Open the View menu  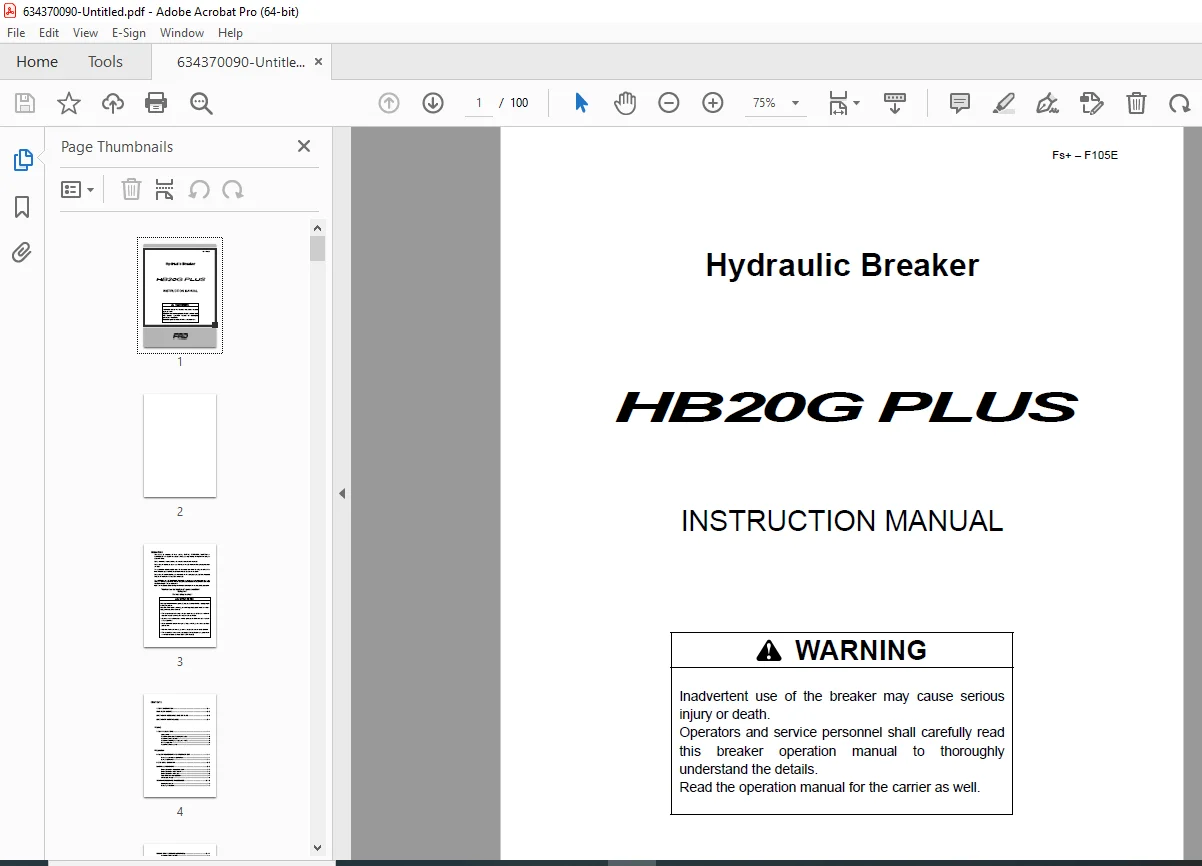point(85,33)
